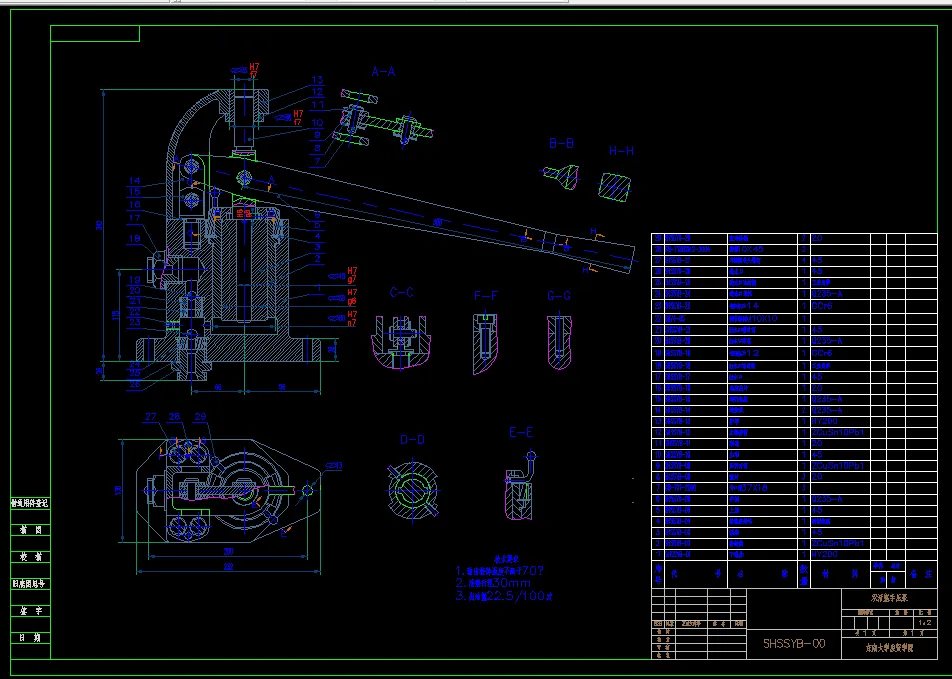The height and width of the screenshot is (679, 952).
Task: Click the A-A section label
Action: coord(383,72)
